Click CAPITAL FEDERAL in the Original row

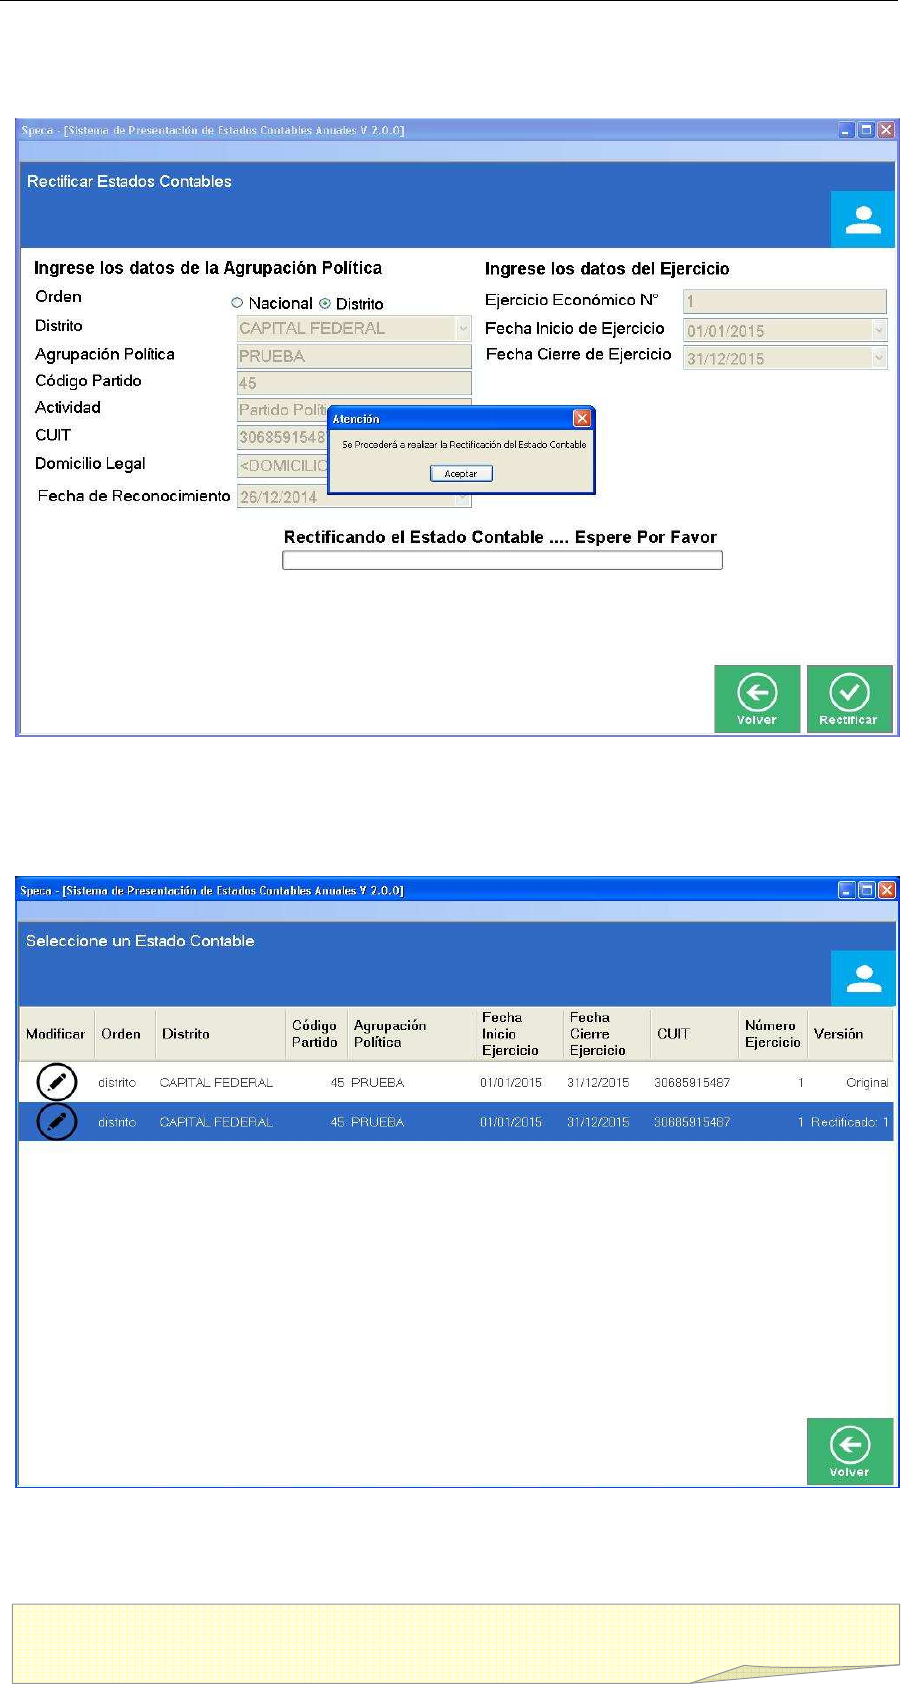(216, 1083)
